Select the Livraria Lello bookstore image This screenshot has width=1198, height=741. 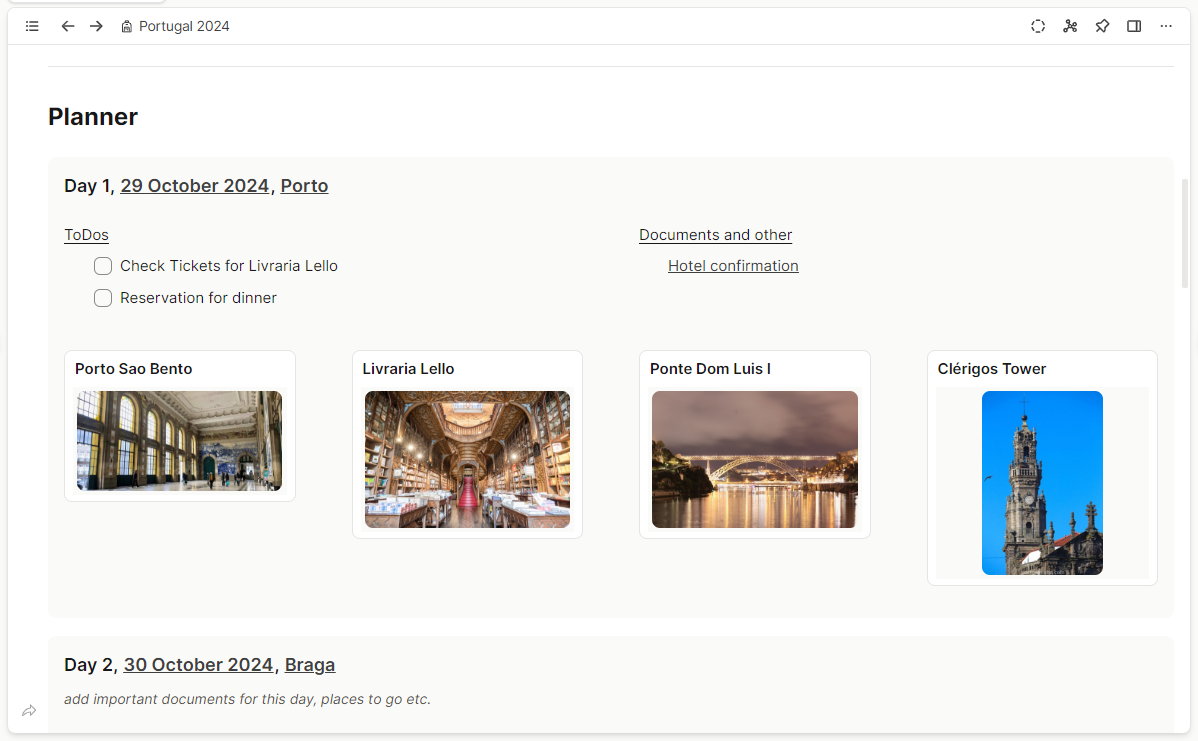[x=467, y=459]
